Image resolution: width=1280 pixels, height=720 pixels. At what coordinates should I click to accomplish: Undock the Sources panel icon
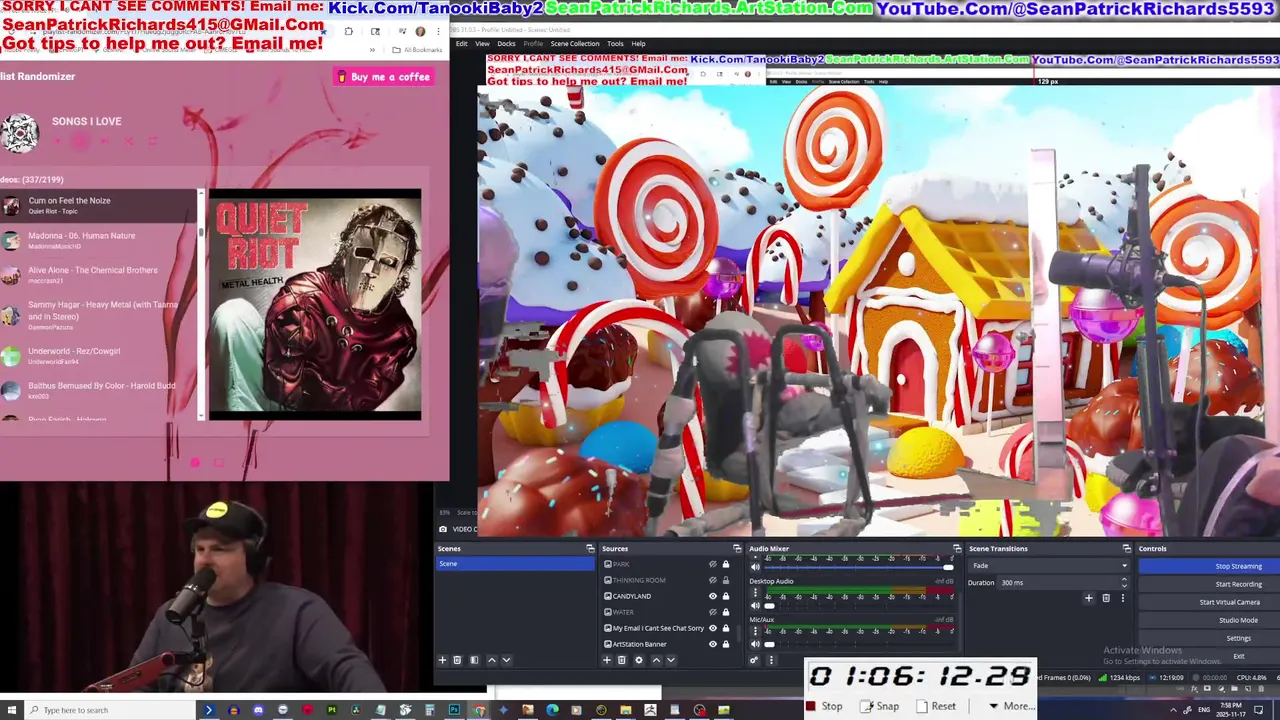pos(737,548)
